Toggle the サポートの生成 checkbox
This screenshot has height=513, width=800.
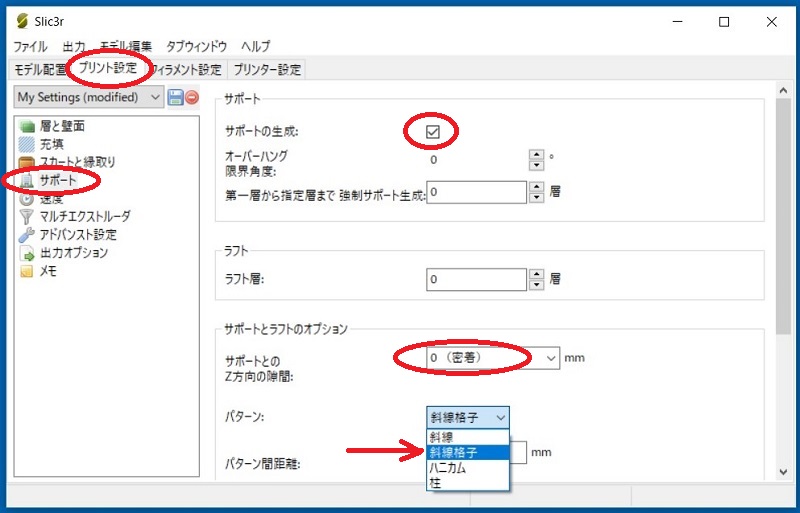click(x=432, y=132)
